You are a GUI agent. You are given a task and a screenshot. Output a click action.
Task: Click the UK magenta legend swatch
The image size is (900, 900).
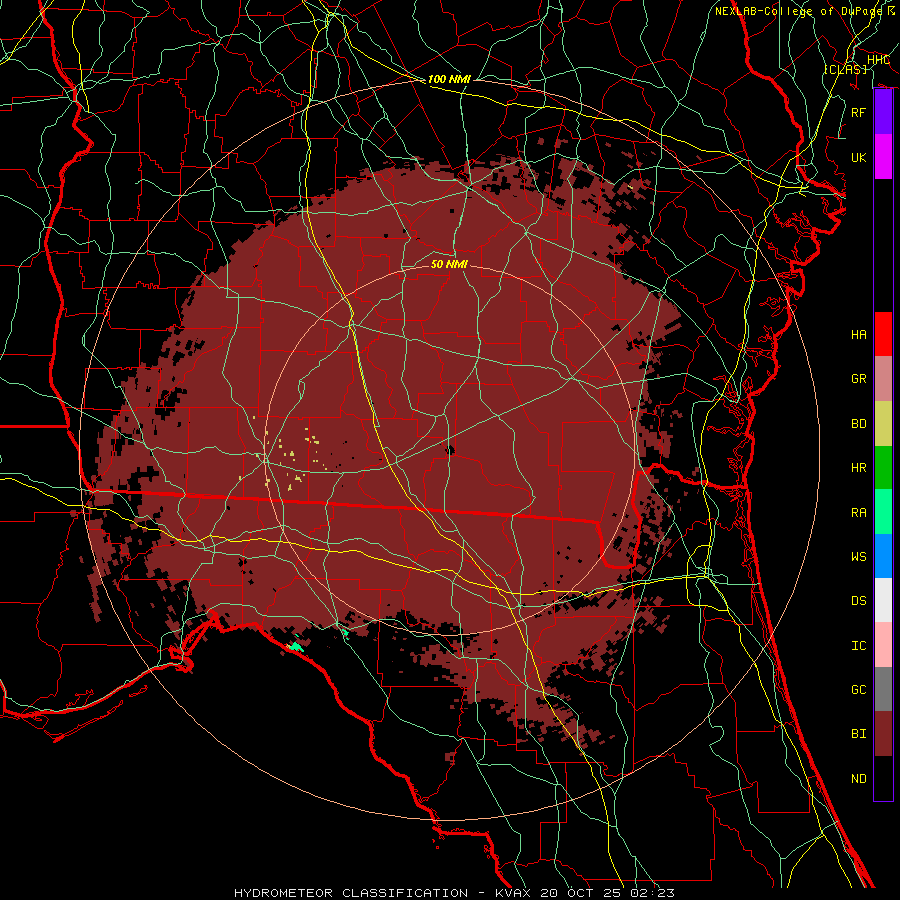click(x=883, y=157)
